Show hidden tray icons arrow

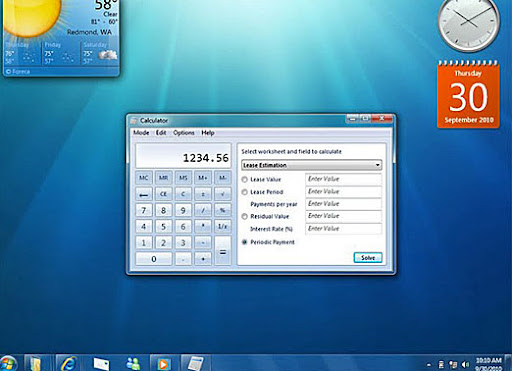(429, 365)
